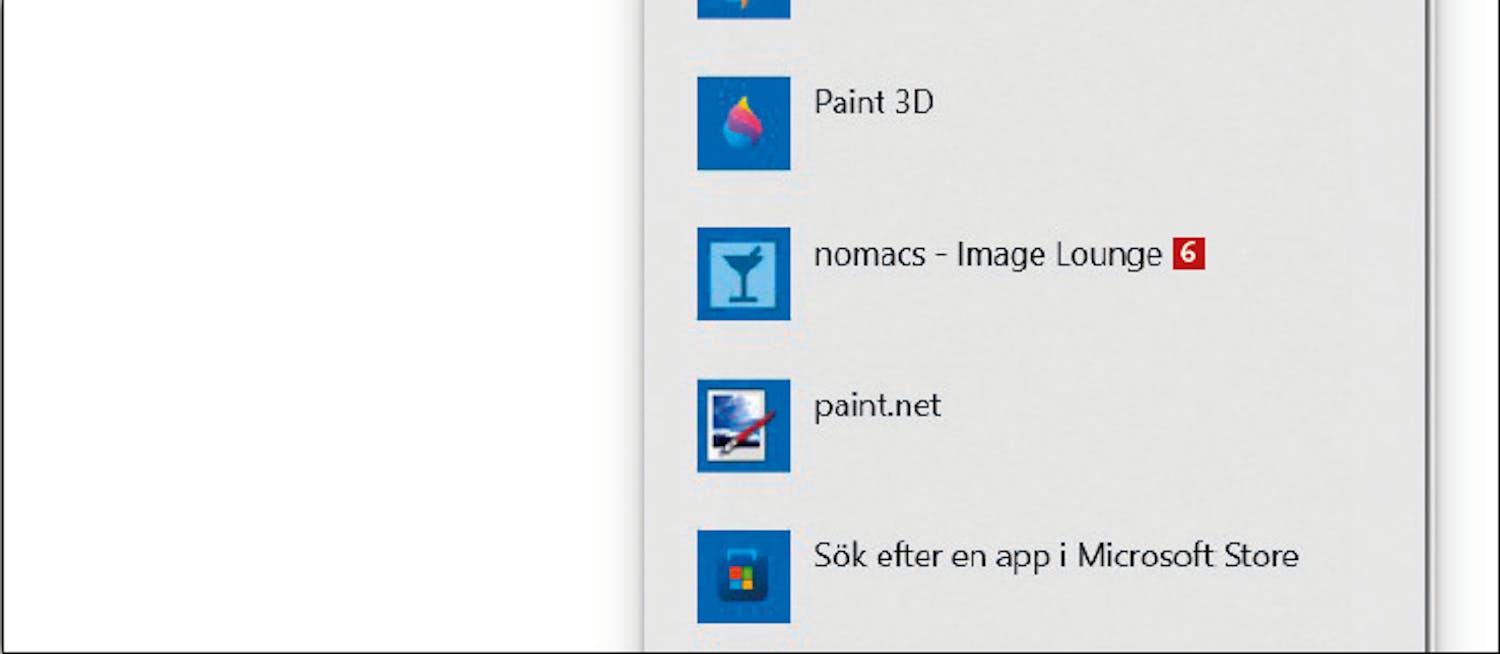This screenshot has height=654, width=1500.
Task: Open "Sök efter en app i Microsoft Store"
Action: tap(1056, 556)
